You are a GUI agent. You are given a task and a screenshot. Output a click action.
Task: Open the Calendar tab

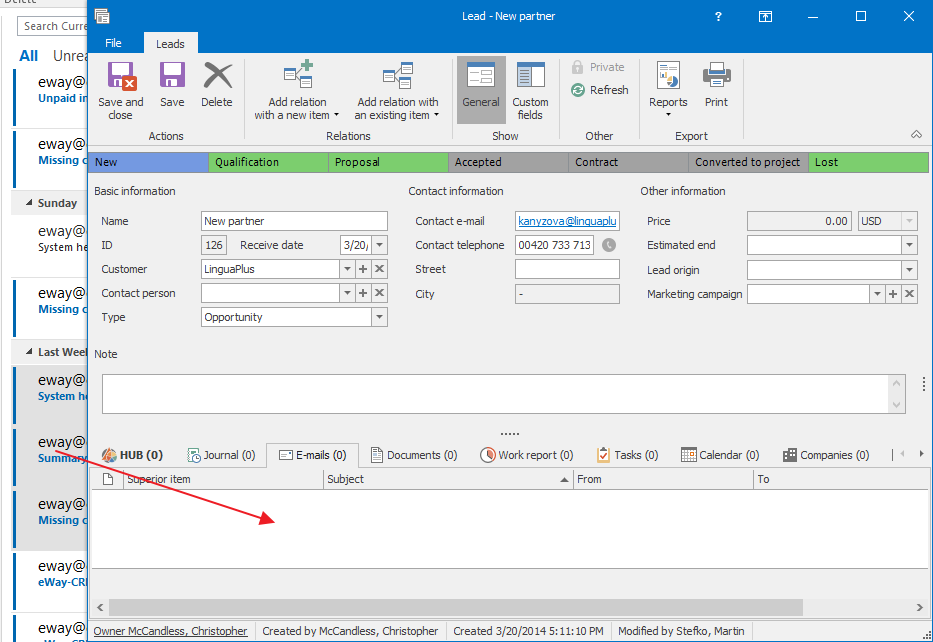[721, 455]
